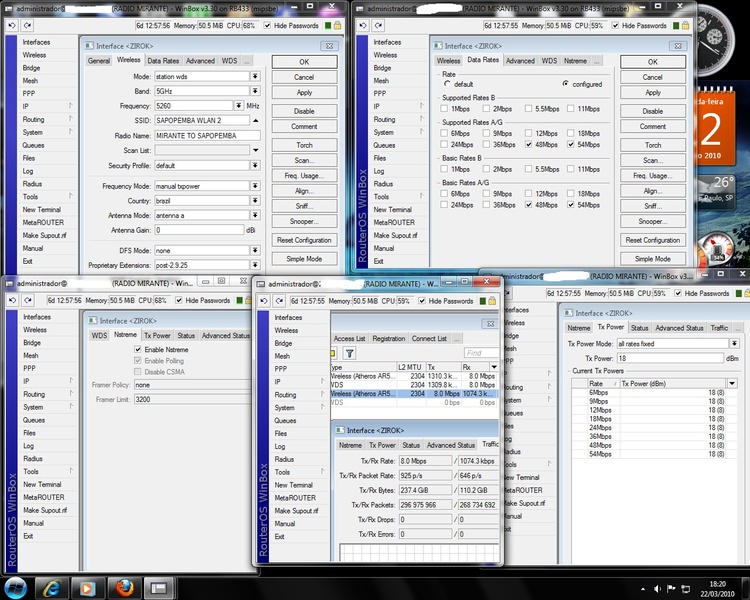Select the 'configured' Rate radio button
The image size is (750, 600).
tap(566, 84)
